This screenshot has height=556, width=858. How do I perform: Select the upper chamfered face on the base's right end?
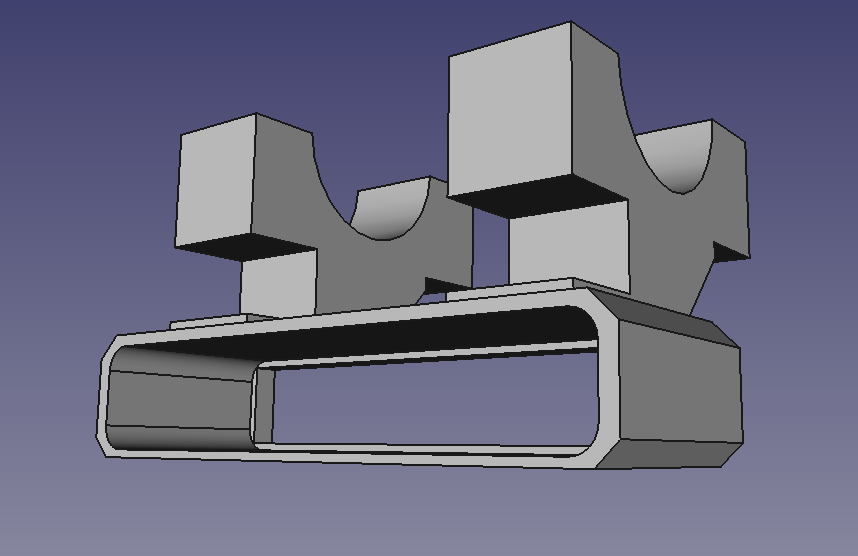click(x=662, y=315)
